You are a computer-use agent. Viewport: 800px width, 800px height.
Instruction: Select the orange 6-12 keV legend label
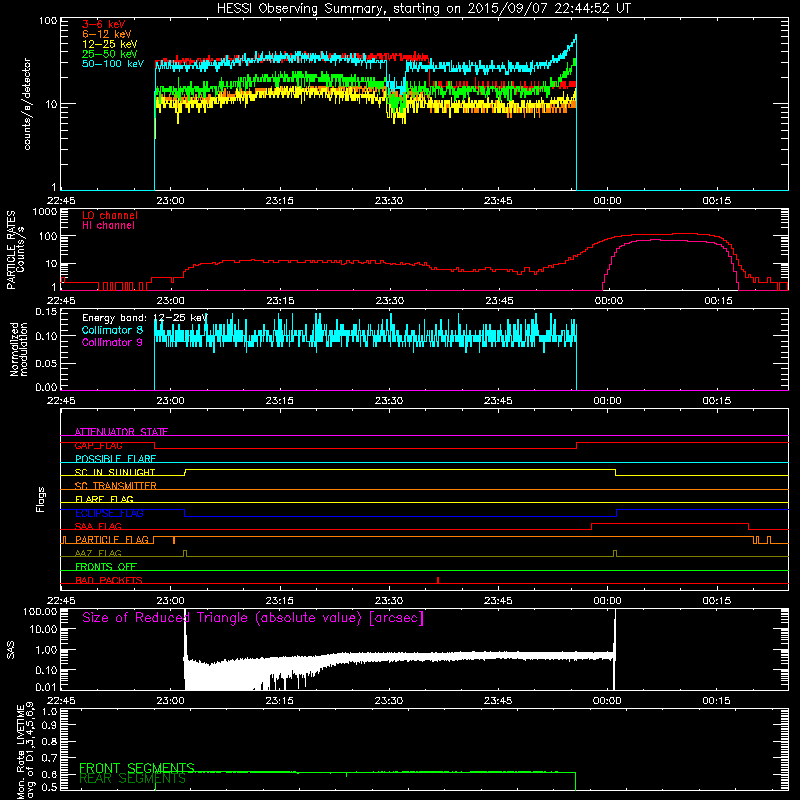(x=107, y=34)
